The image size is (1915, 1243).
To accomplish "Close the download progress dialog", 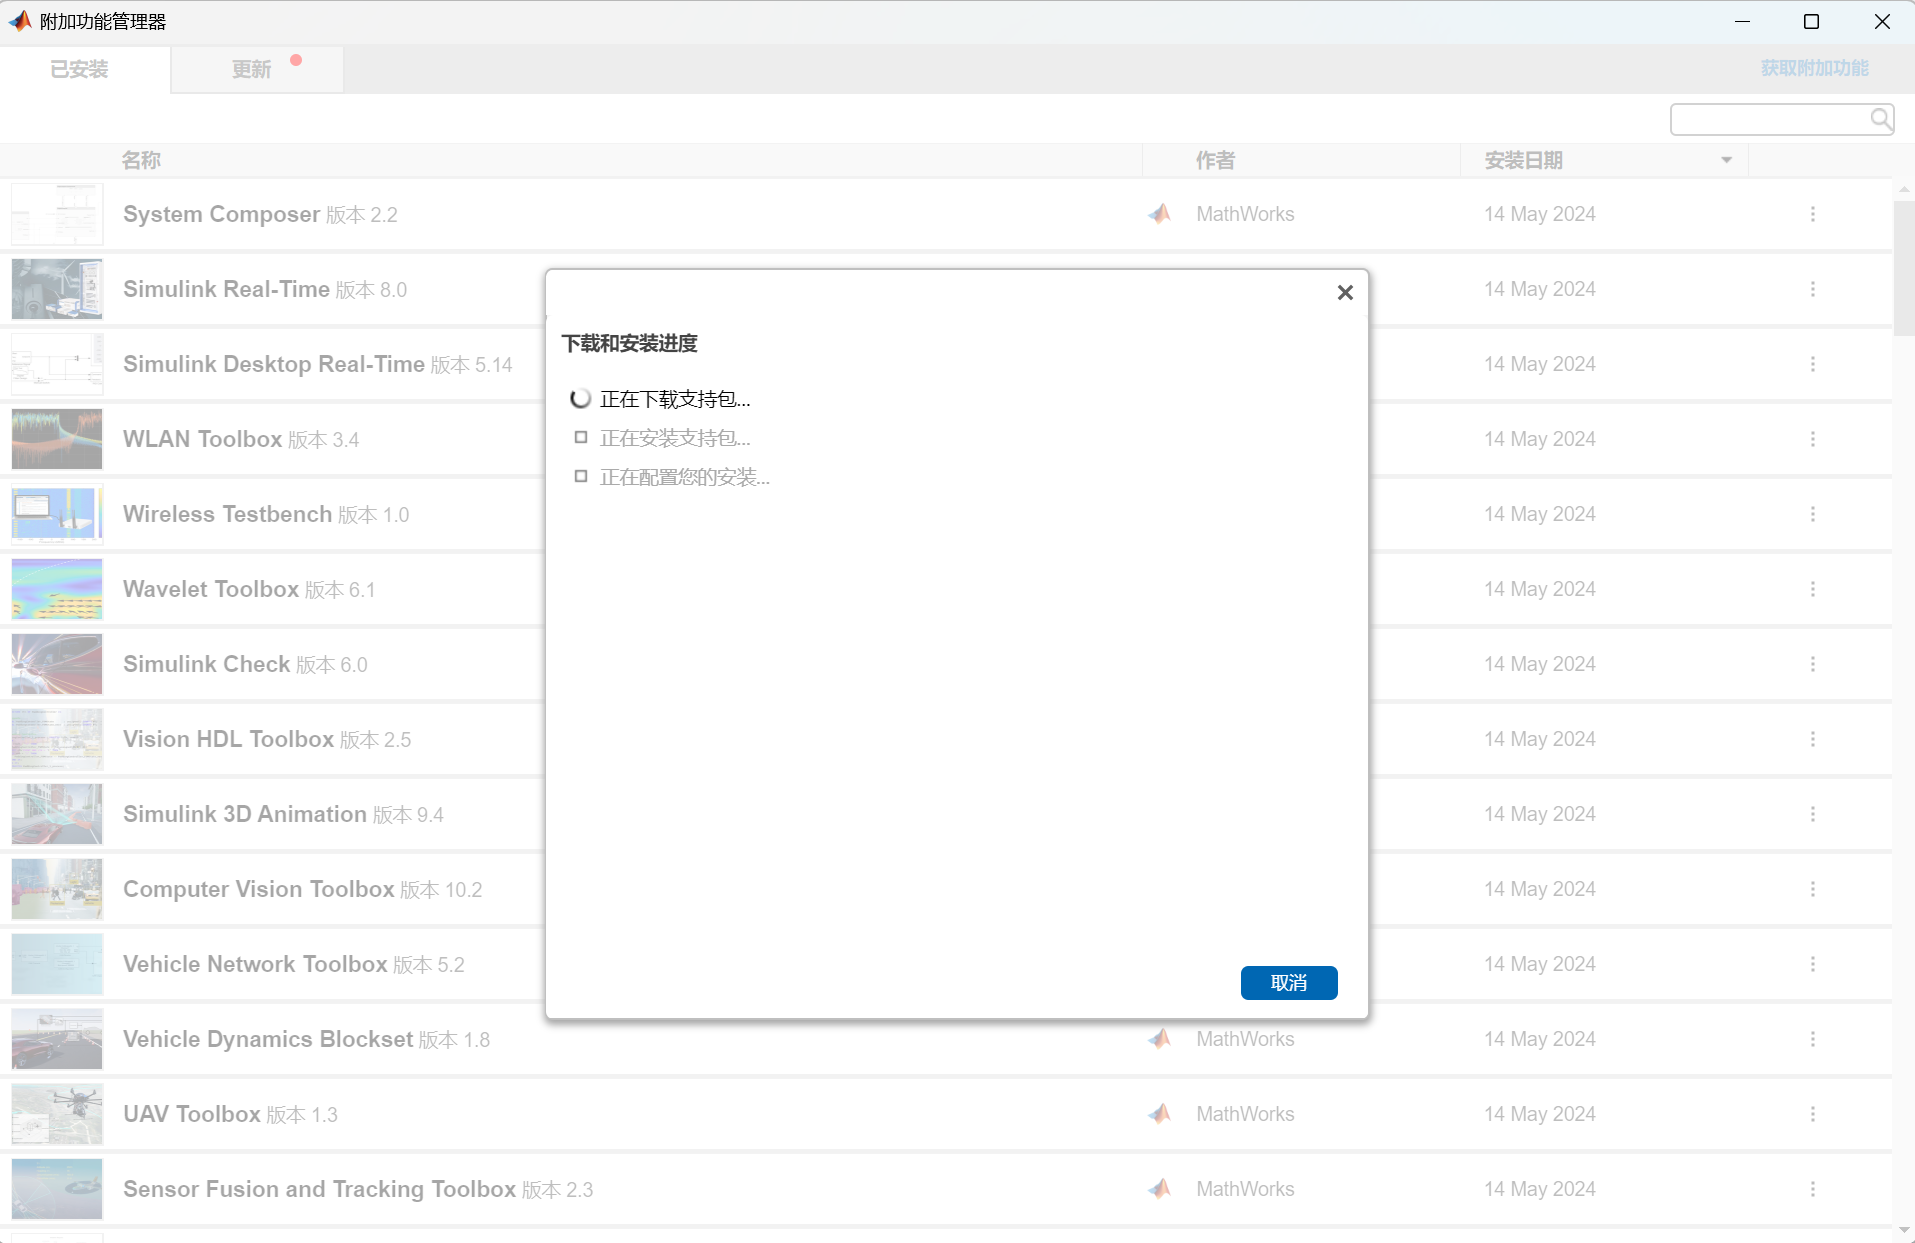I will [x=1345, y=292].
